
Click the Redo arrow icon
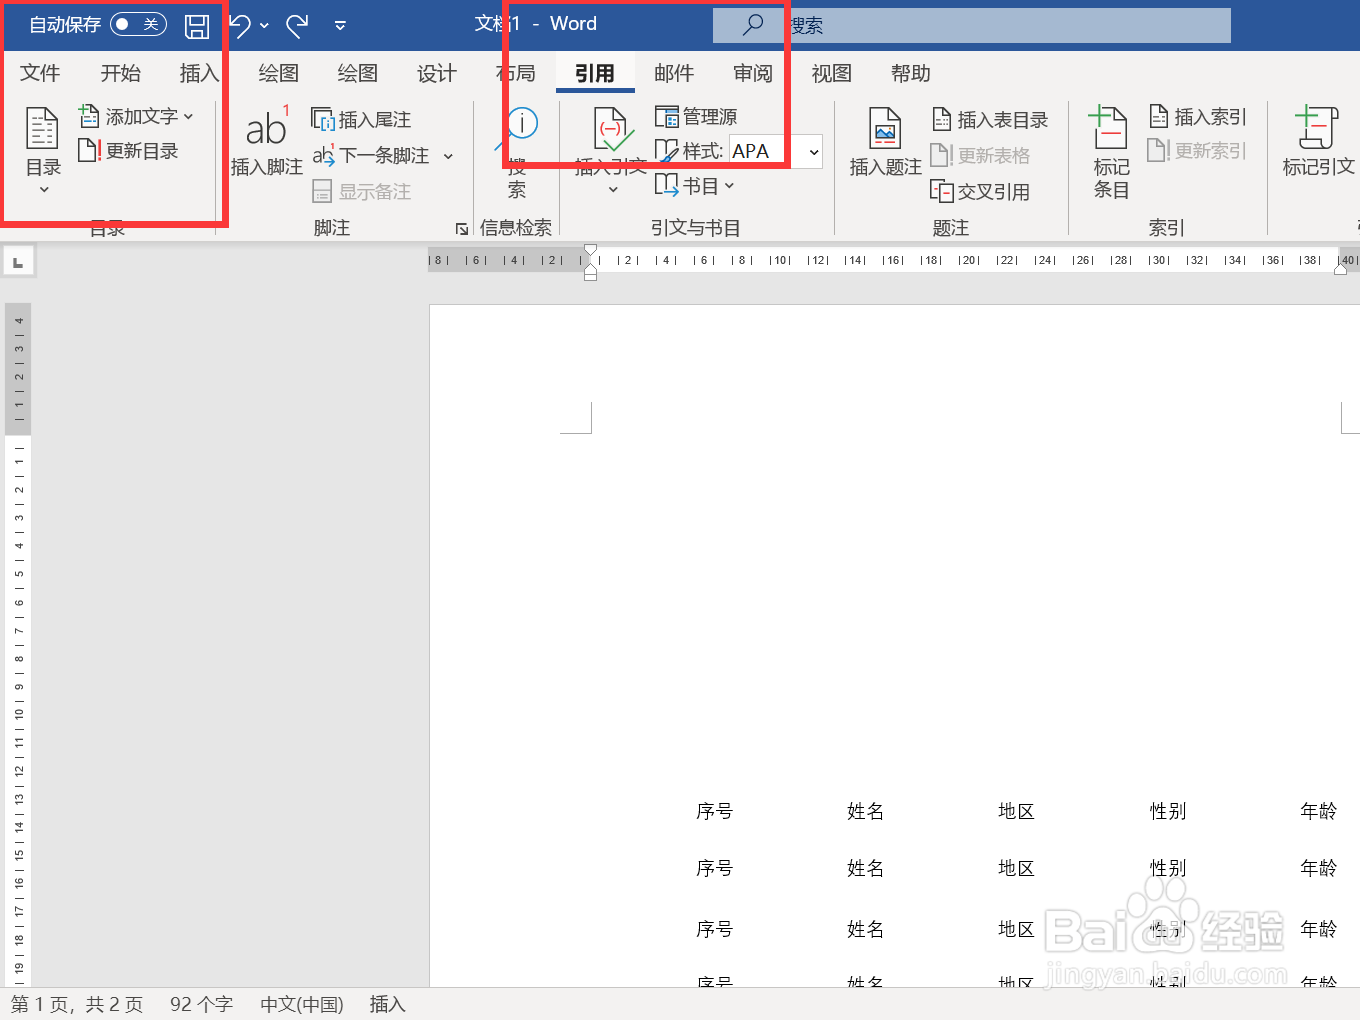pyautogui.click(x=297, y=25)
